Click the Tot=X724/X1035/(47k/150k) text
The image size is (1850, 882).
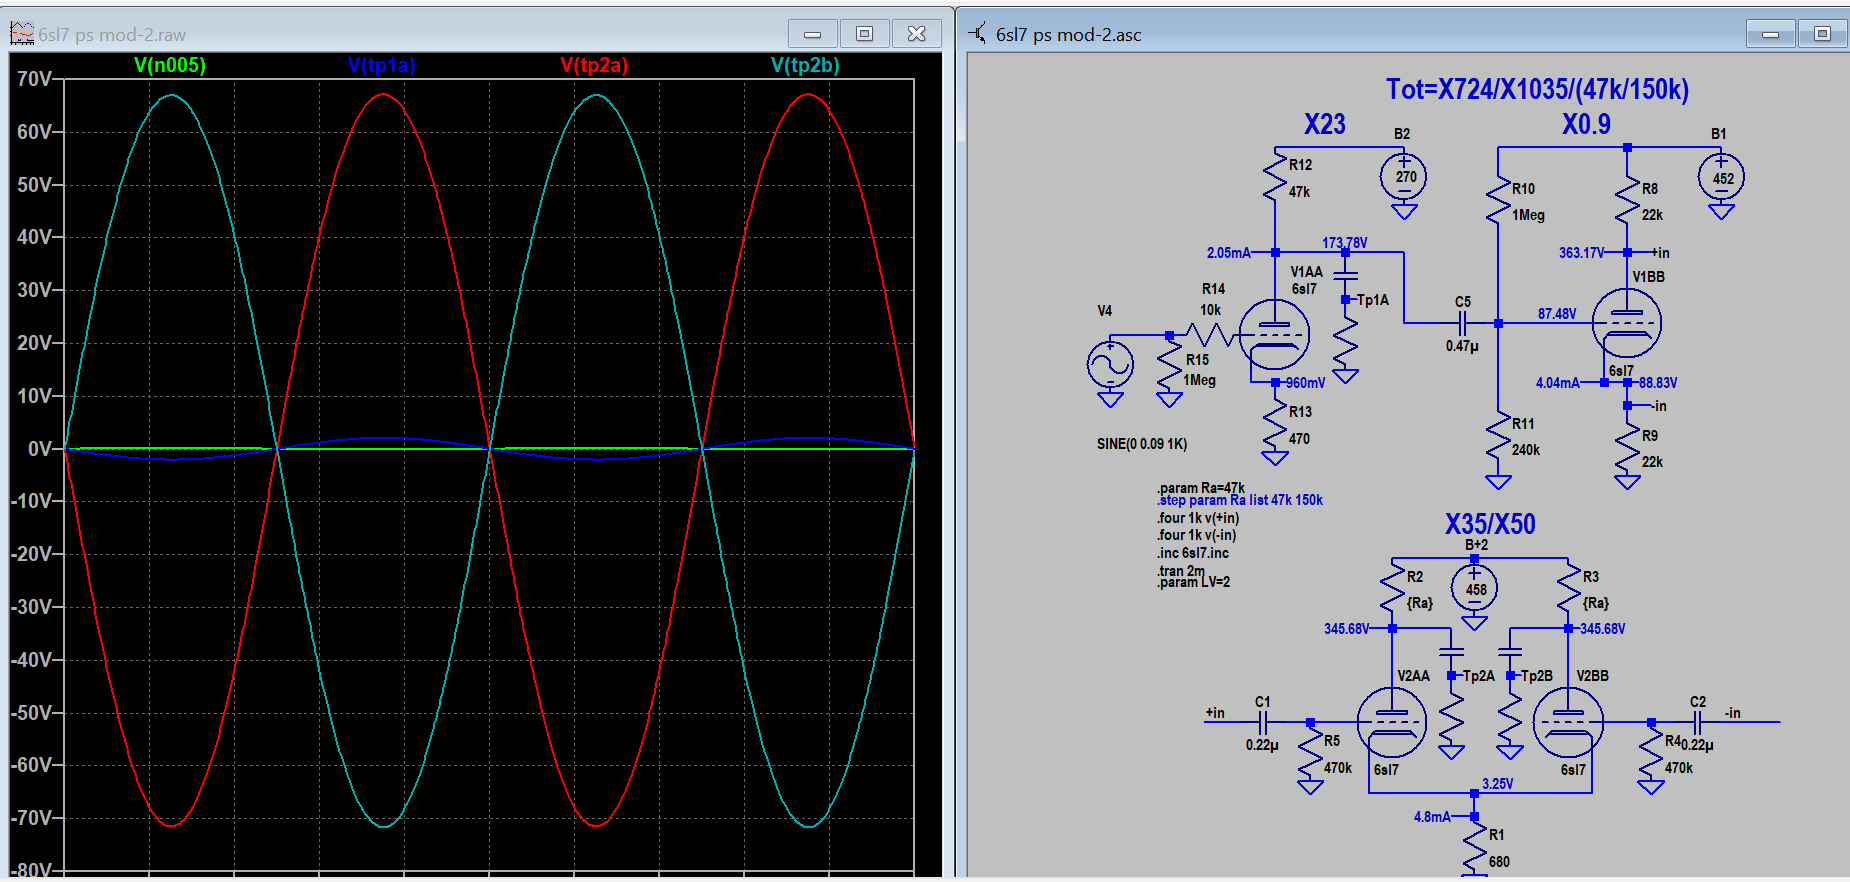click(1537, 89)
